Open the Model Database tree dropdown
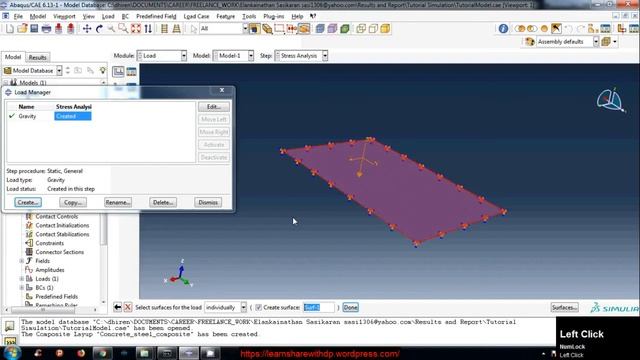This screenshot has height=360, width=640. (x=33, y=71)
